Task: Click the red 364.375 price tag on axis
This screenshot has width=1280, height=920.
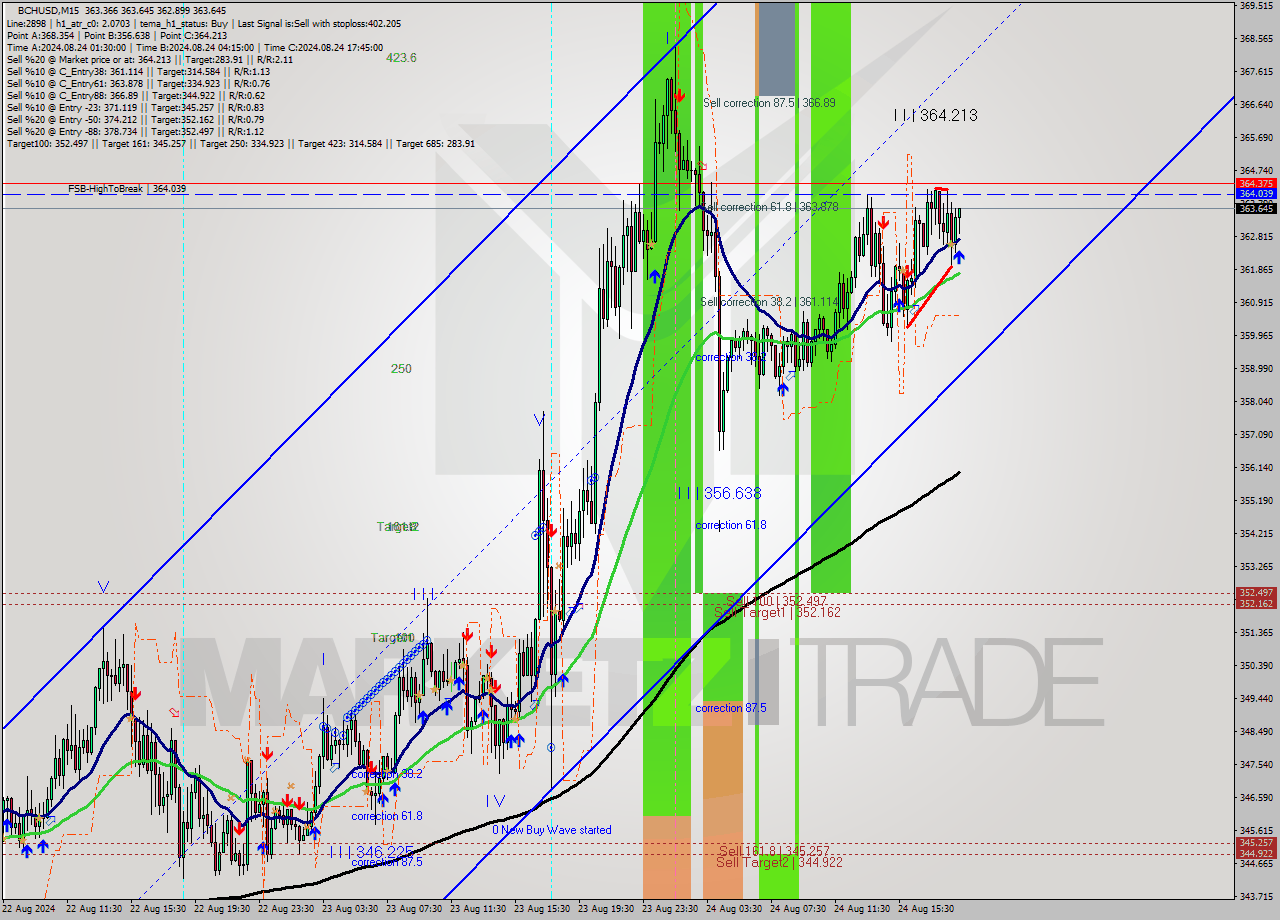Action: (1256, 183)
